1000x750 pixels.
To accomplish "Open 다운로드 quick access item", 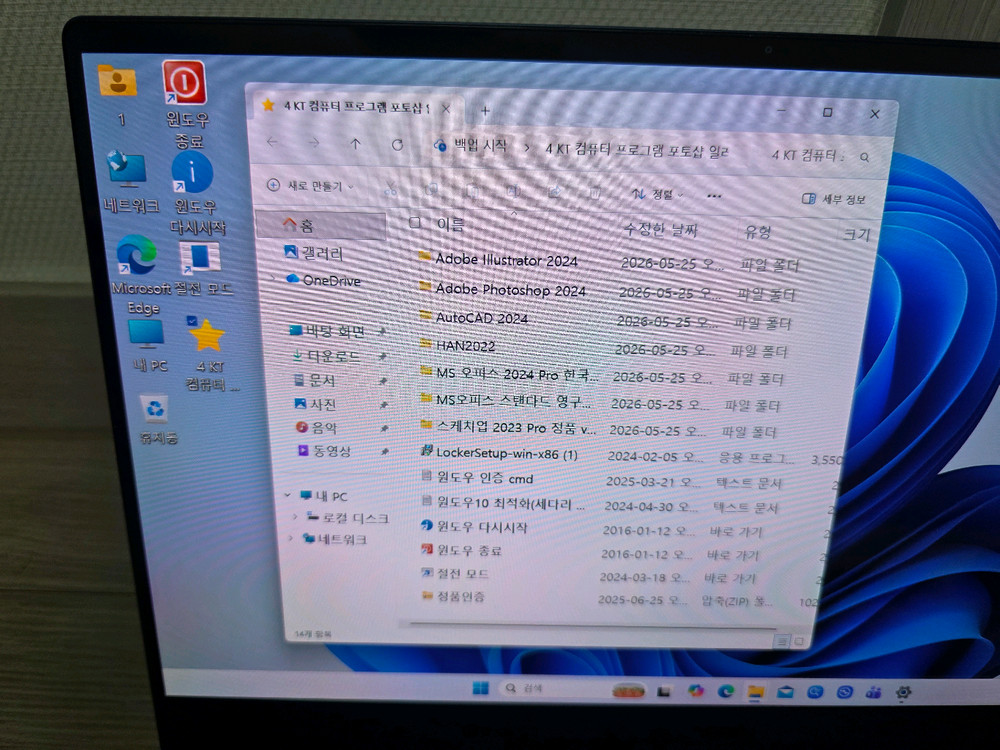I will click(x=326, y=356).
